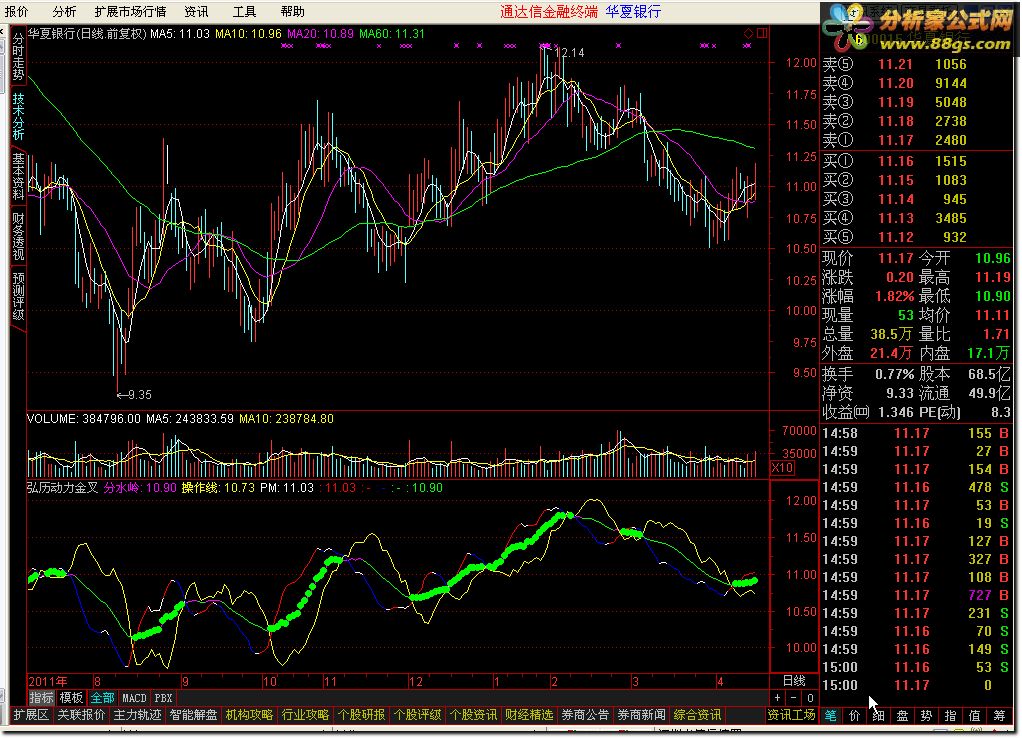Viewport: 1022px width, 738px height.
Task: Click the 关联报价 button
Action: pos(81,715)
